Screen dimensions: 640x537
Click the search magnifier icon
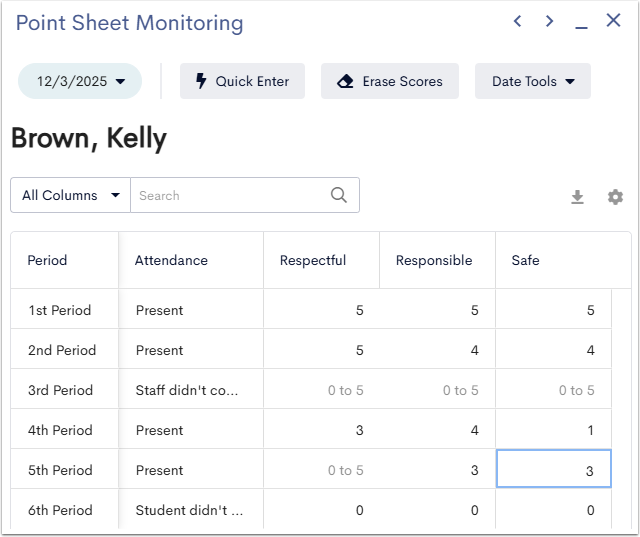click(x=339, y=195)
